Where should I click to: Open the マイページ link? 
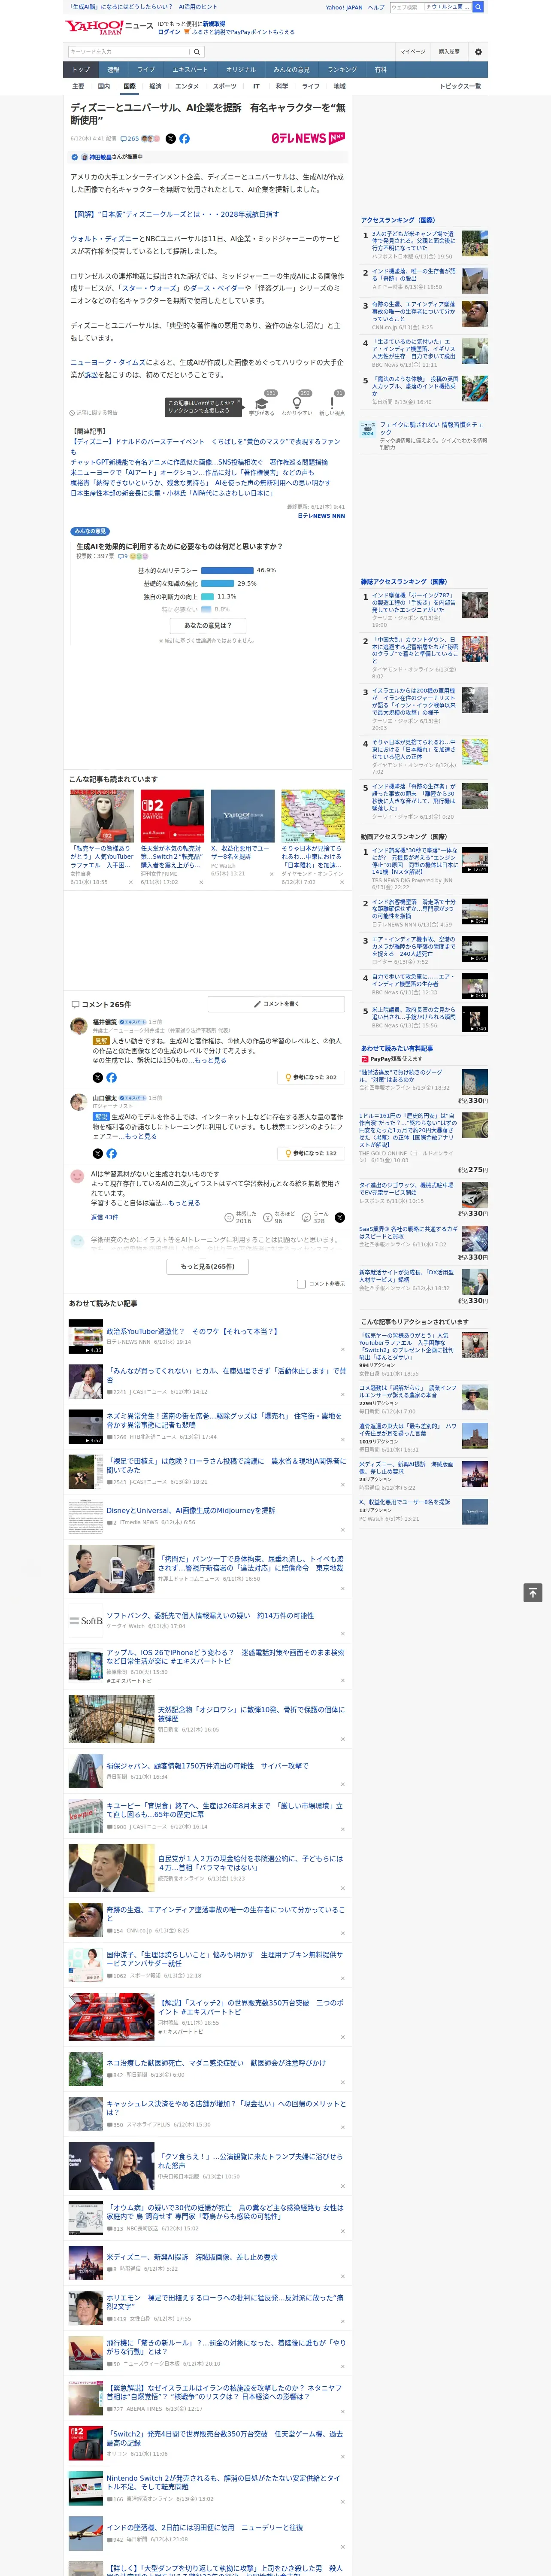pyautogui.click(x=413, y=52)
